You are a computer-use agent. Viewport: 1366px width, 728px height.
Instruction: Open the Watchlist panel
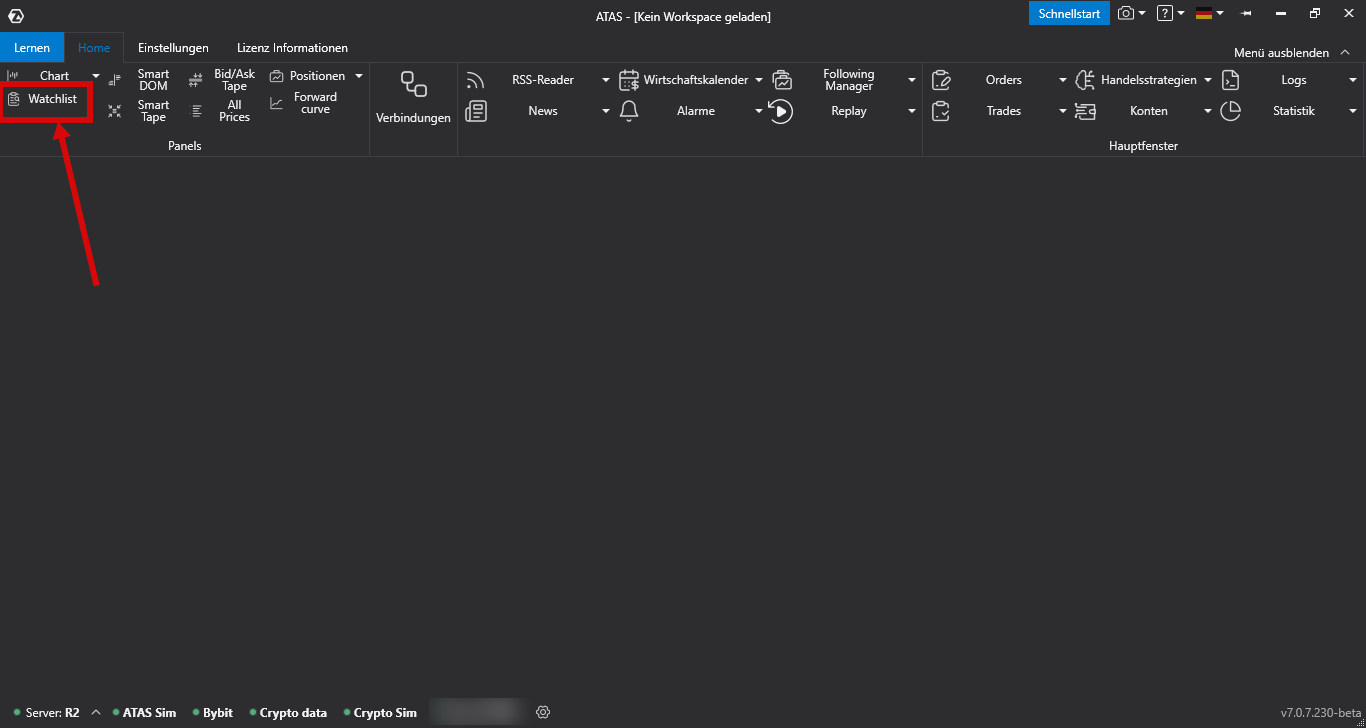pyautogui.click(x=43, y=99)
